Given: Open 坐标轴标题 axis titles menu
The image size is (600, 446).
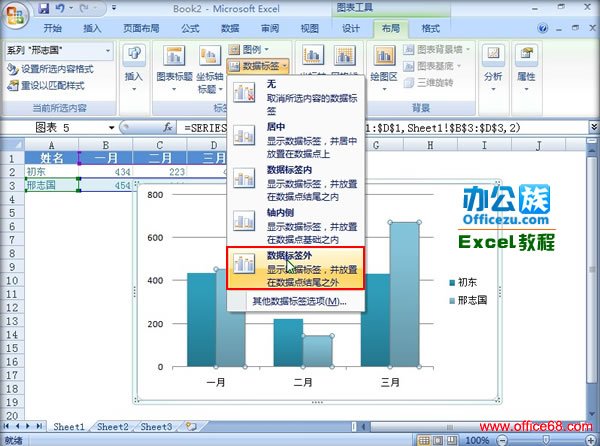Looking at the screenshot, I should click(x=210, y=69).
